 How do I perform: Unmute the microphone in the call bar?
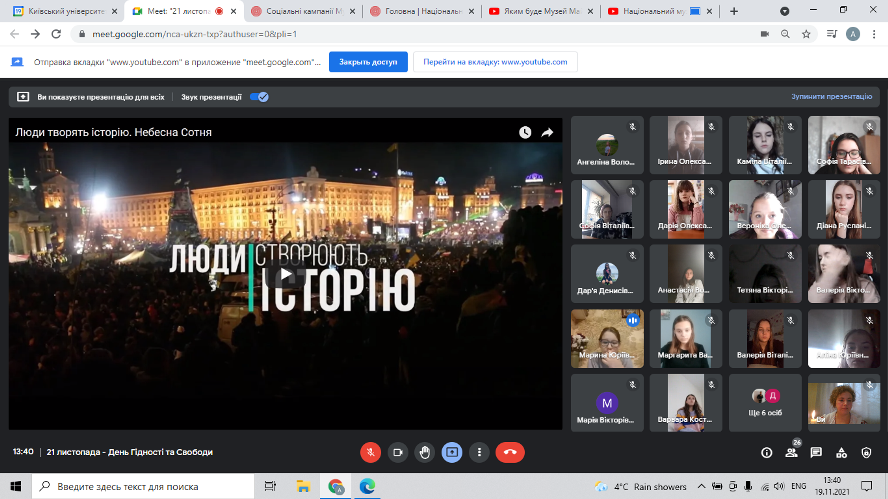click(371, 452)
